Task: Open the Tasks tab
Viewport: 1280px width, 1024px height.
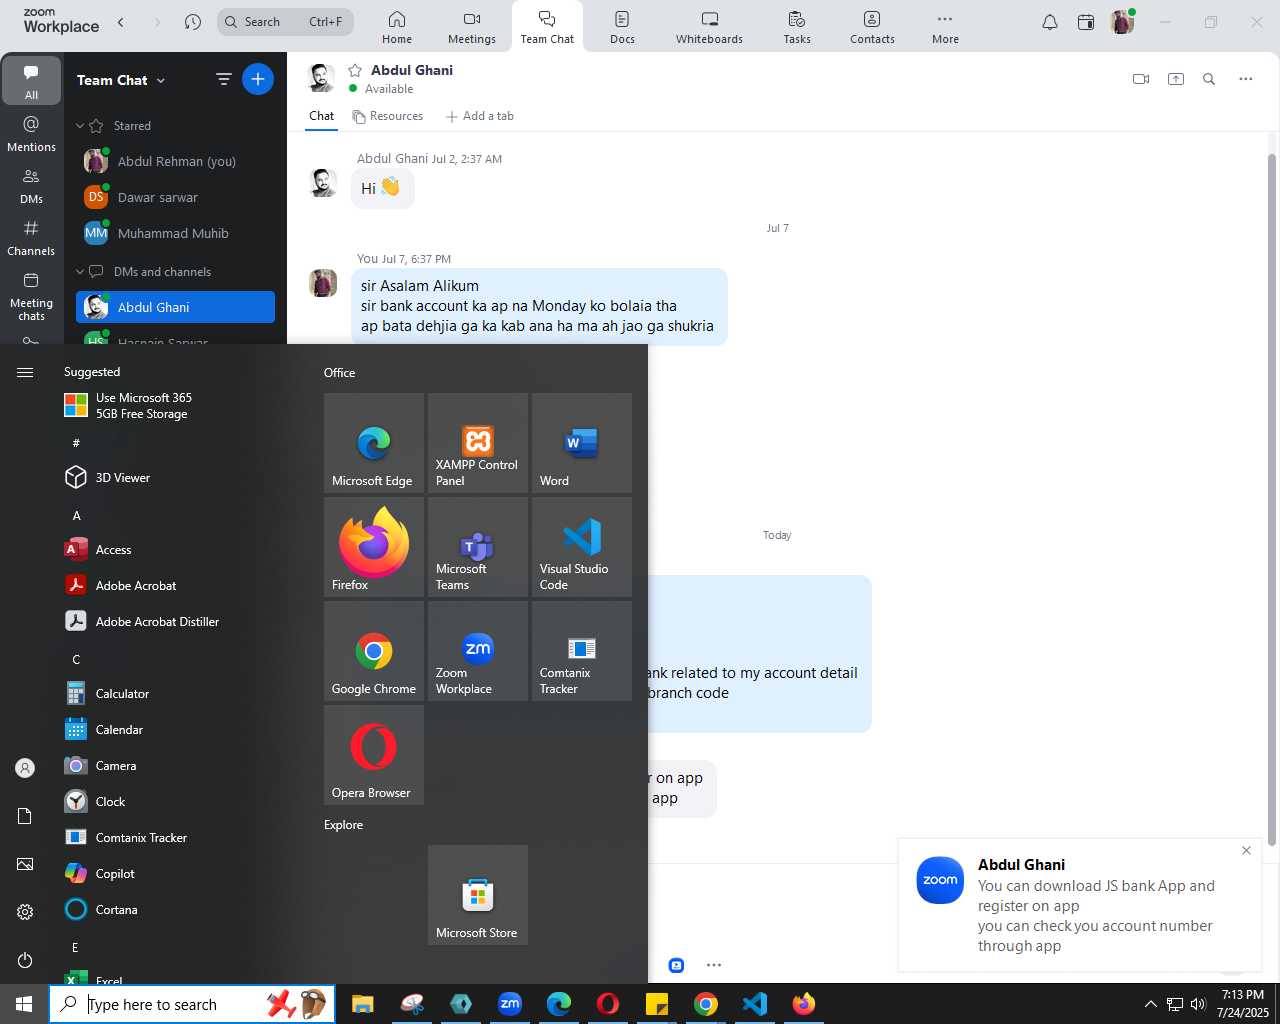Action: (x=797, y=27)
